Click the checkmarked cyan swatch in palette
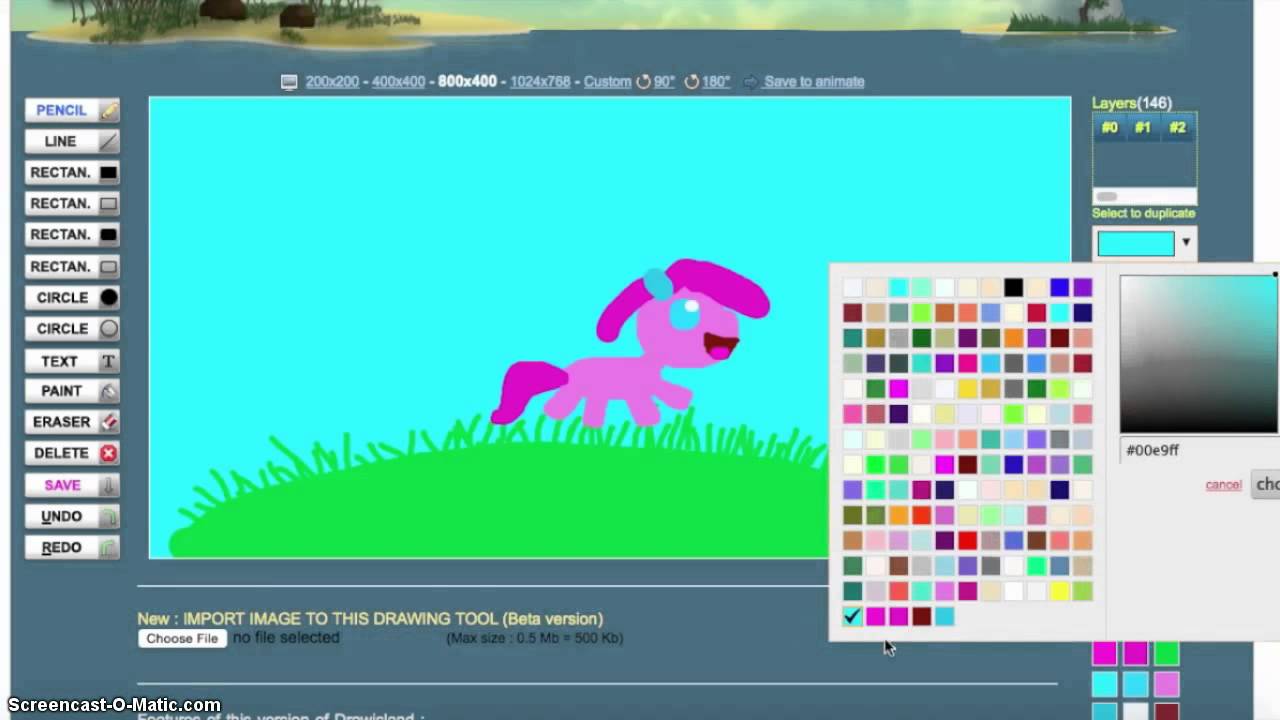This screenshot has width=1280, height=720. (852, 617)
